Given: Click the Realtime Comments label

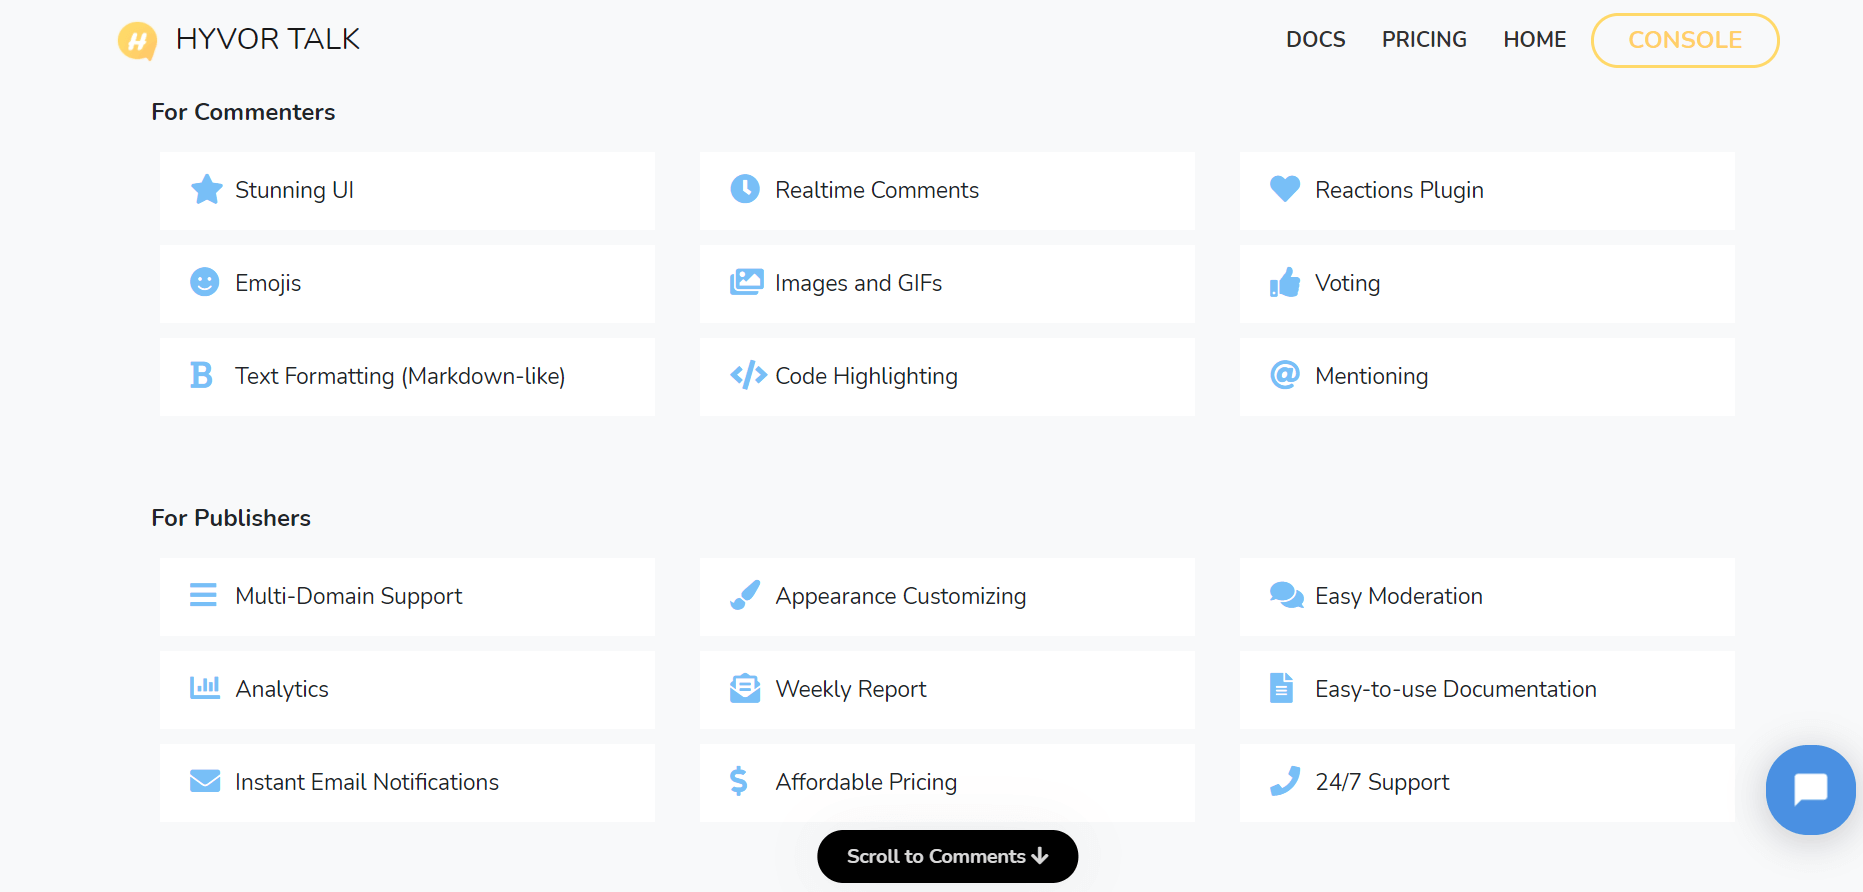Looking at the screenshot, I should (877, 190).
